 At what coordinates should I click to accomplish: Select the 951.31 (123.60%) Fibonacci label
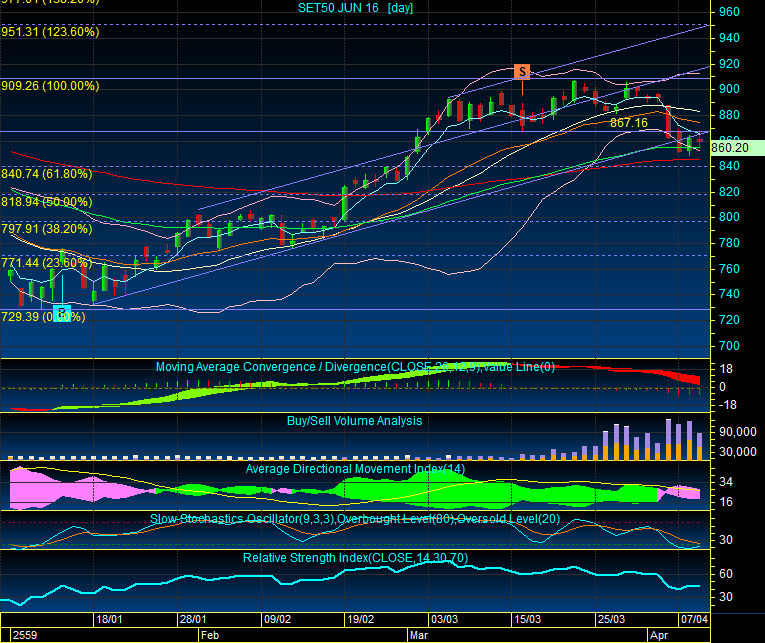point(50,32)
